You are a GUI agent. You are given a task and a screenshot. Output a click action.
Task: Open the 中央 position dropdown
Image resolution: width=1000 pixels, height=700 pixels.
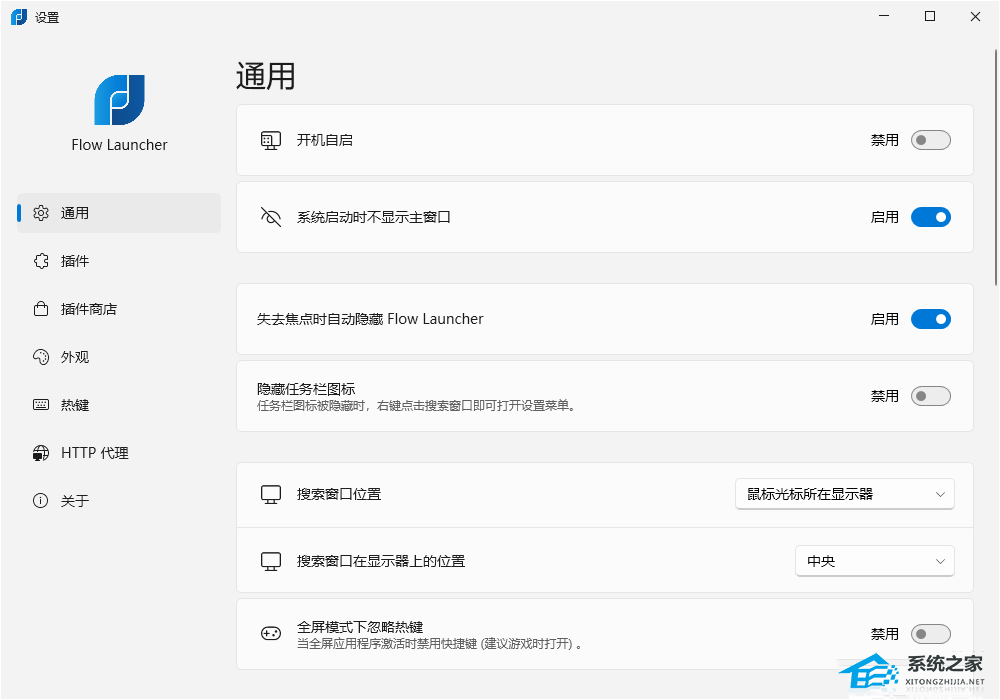pos(875,561)
